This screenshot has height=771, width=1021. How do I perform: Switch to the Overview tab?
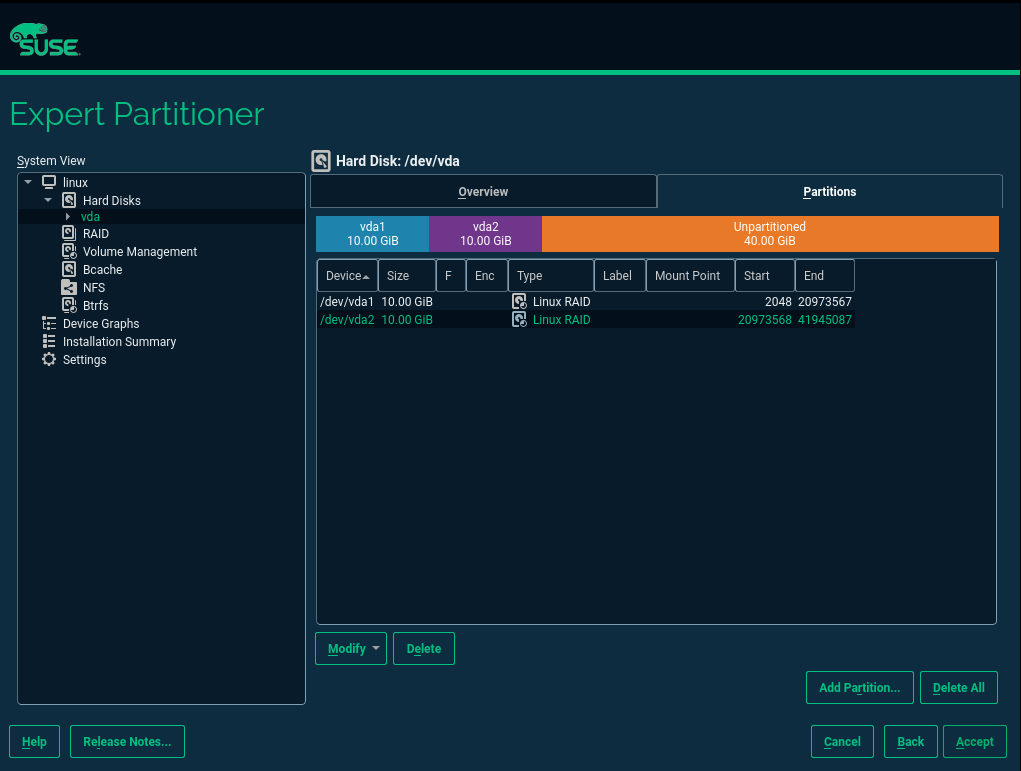[x=483, y=192]
